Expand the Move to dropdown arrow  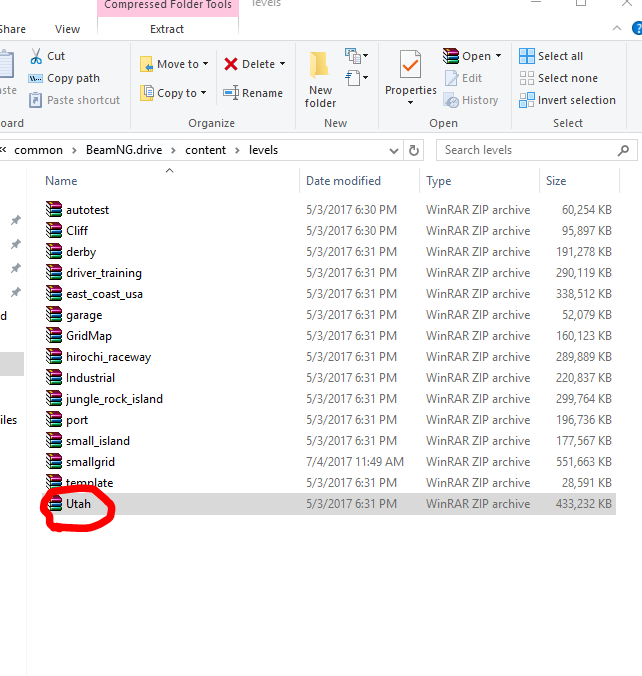tap(206, 64)
